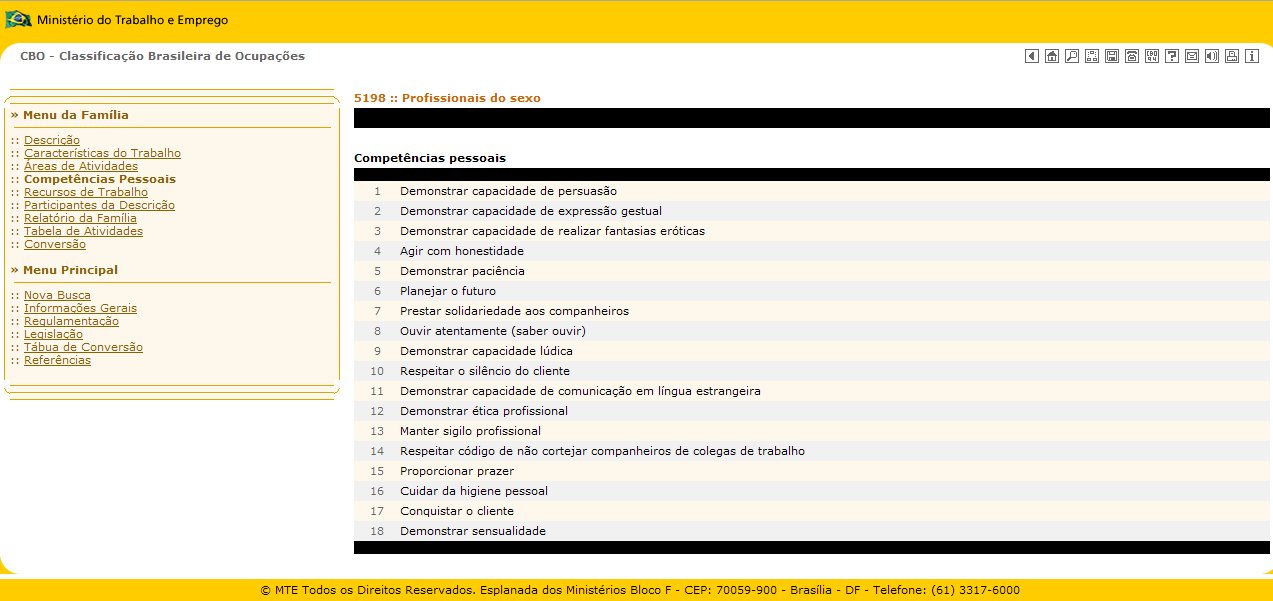The width and height of the screenshot is (1273, 601).
Task: Go to Áreas de Atividades
Action: click(81, 166)
